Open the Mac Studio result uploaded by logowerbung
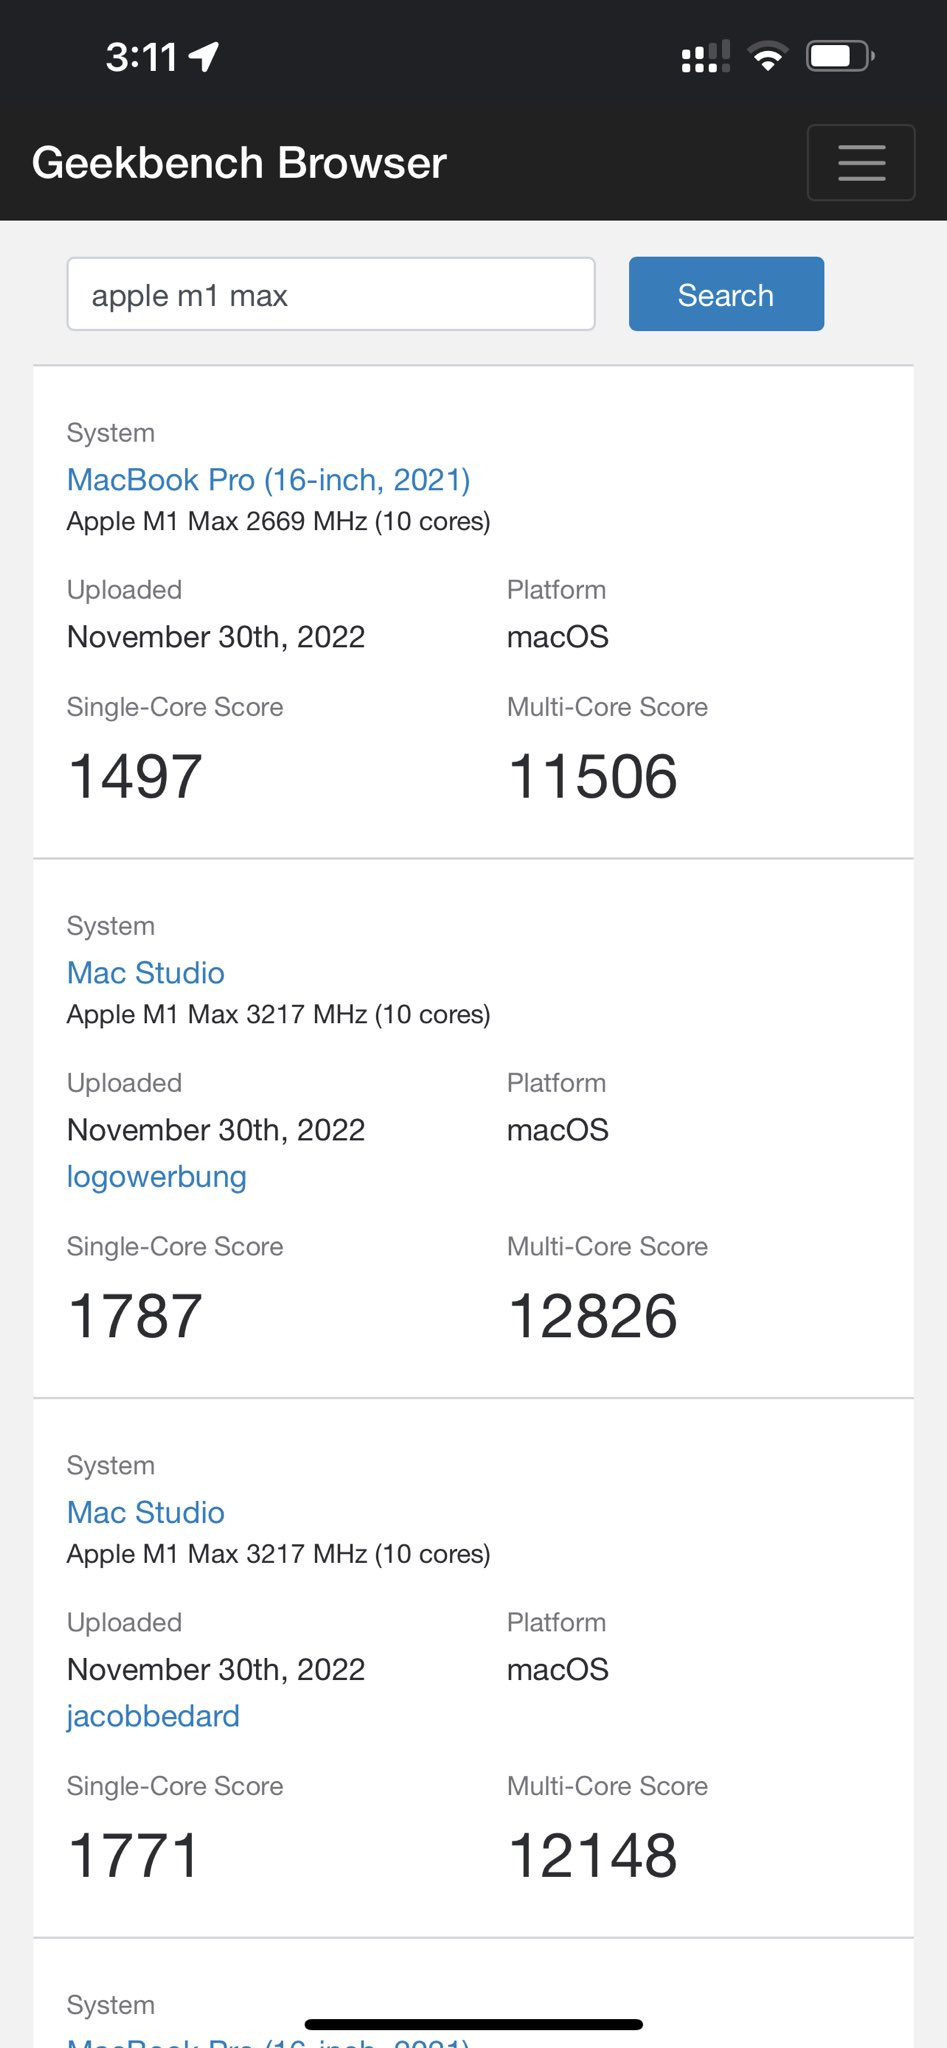 [x=146, y=973]
